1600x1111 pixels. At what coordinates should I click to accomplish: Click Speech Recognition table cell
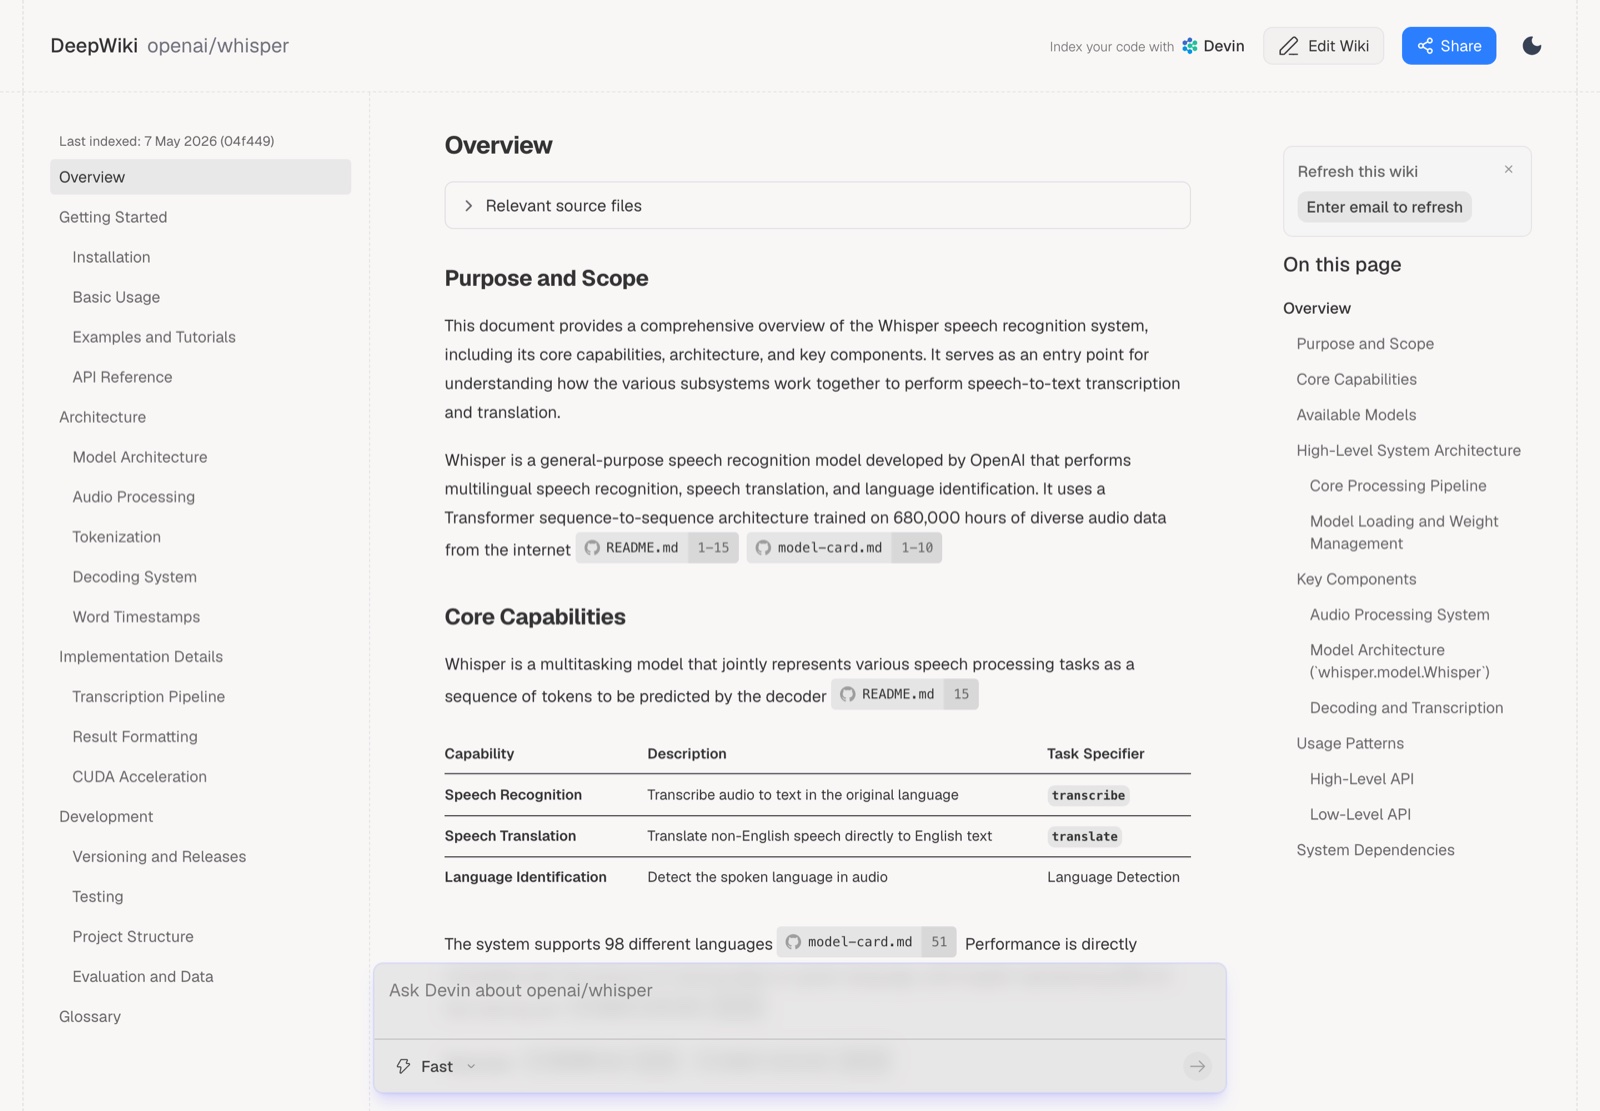point(513,795)
